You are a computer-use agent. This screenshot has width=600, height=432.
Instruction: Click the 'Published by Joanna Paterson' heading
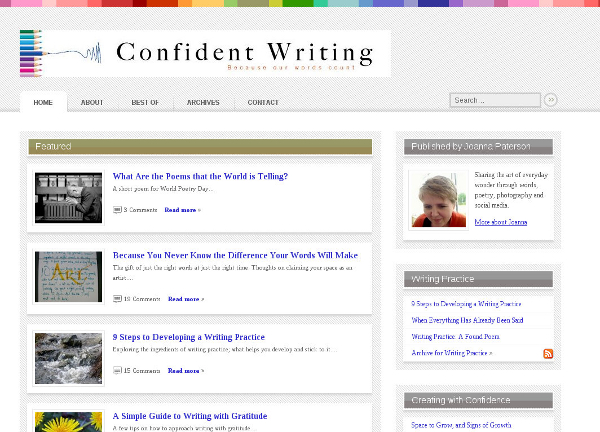478,147
